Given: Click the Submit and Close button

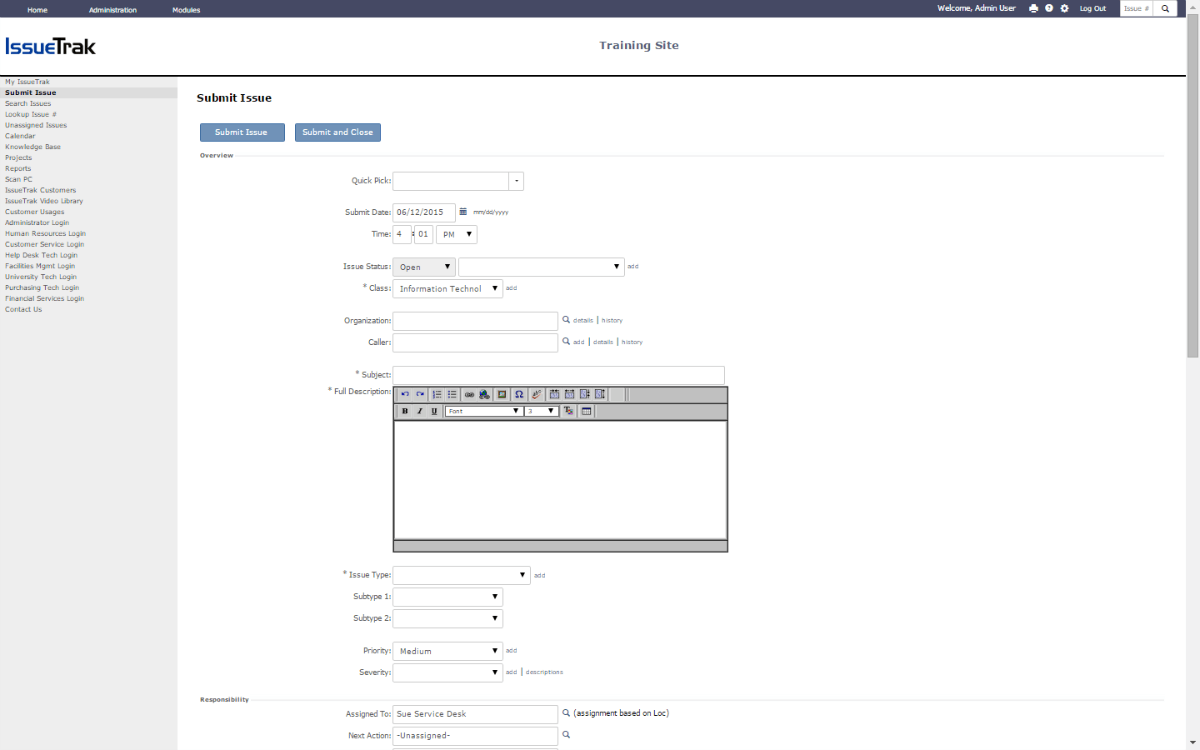Looking at the screenshot, I should (338, 132).
